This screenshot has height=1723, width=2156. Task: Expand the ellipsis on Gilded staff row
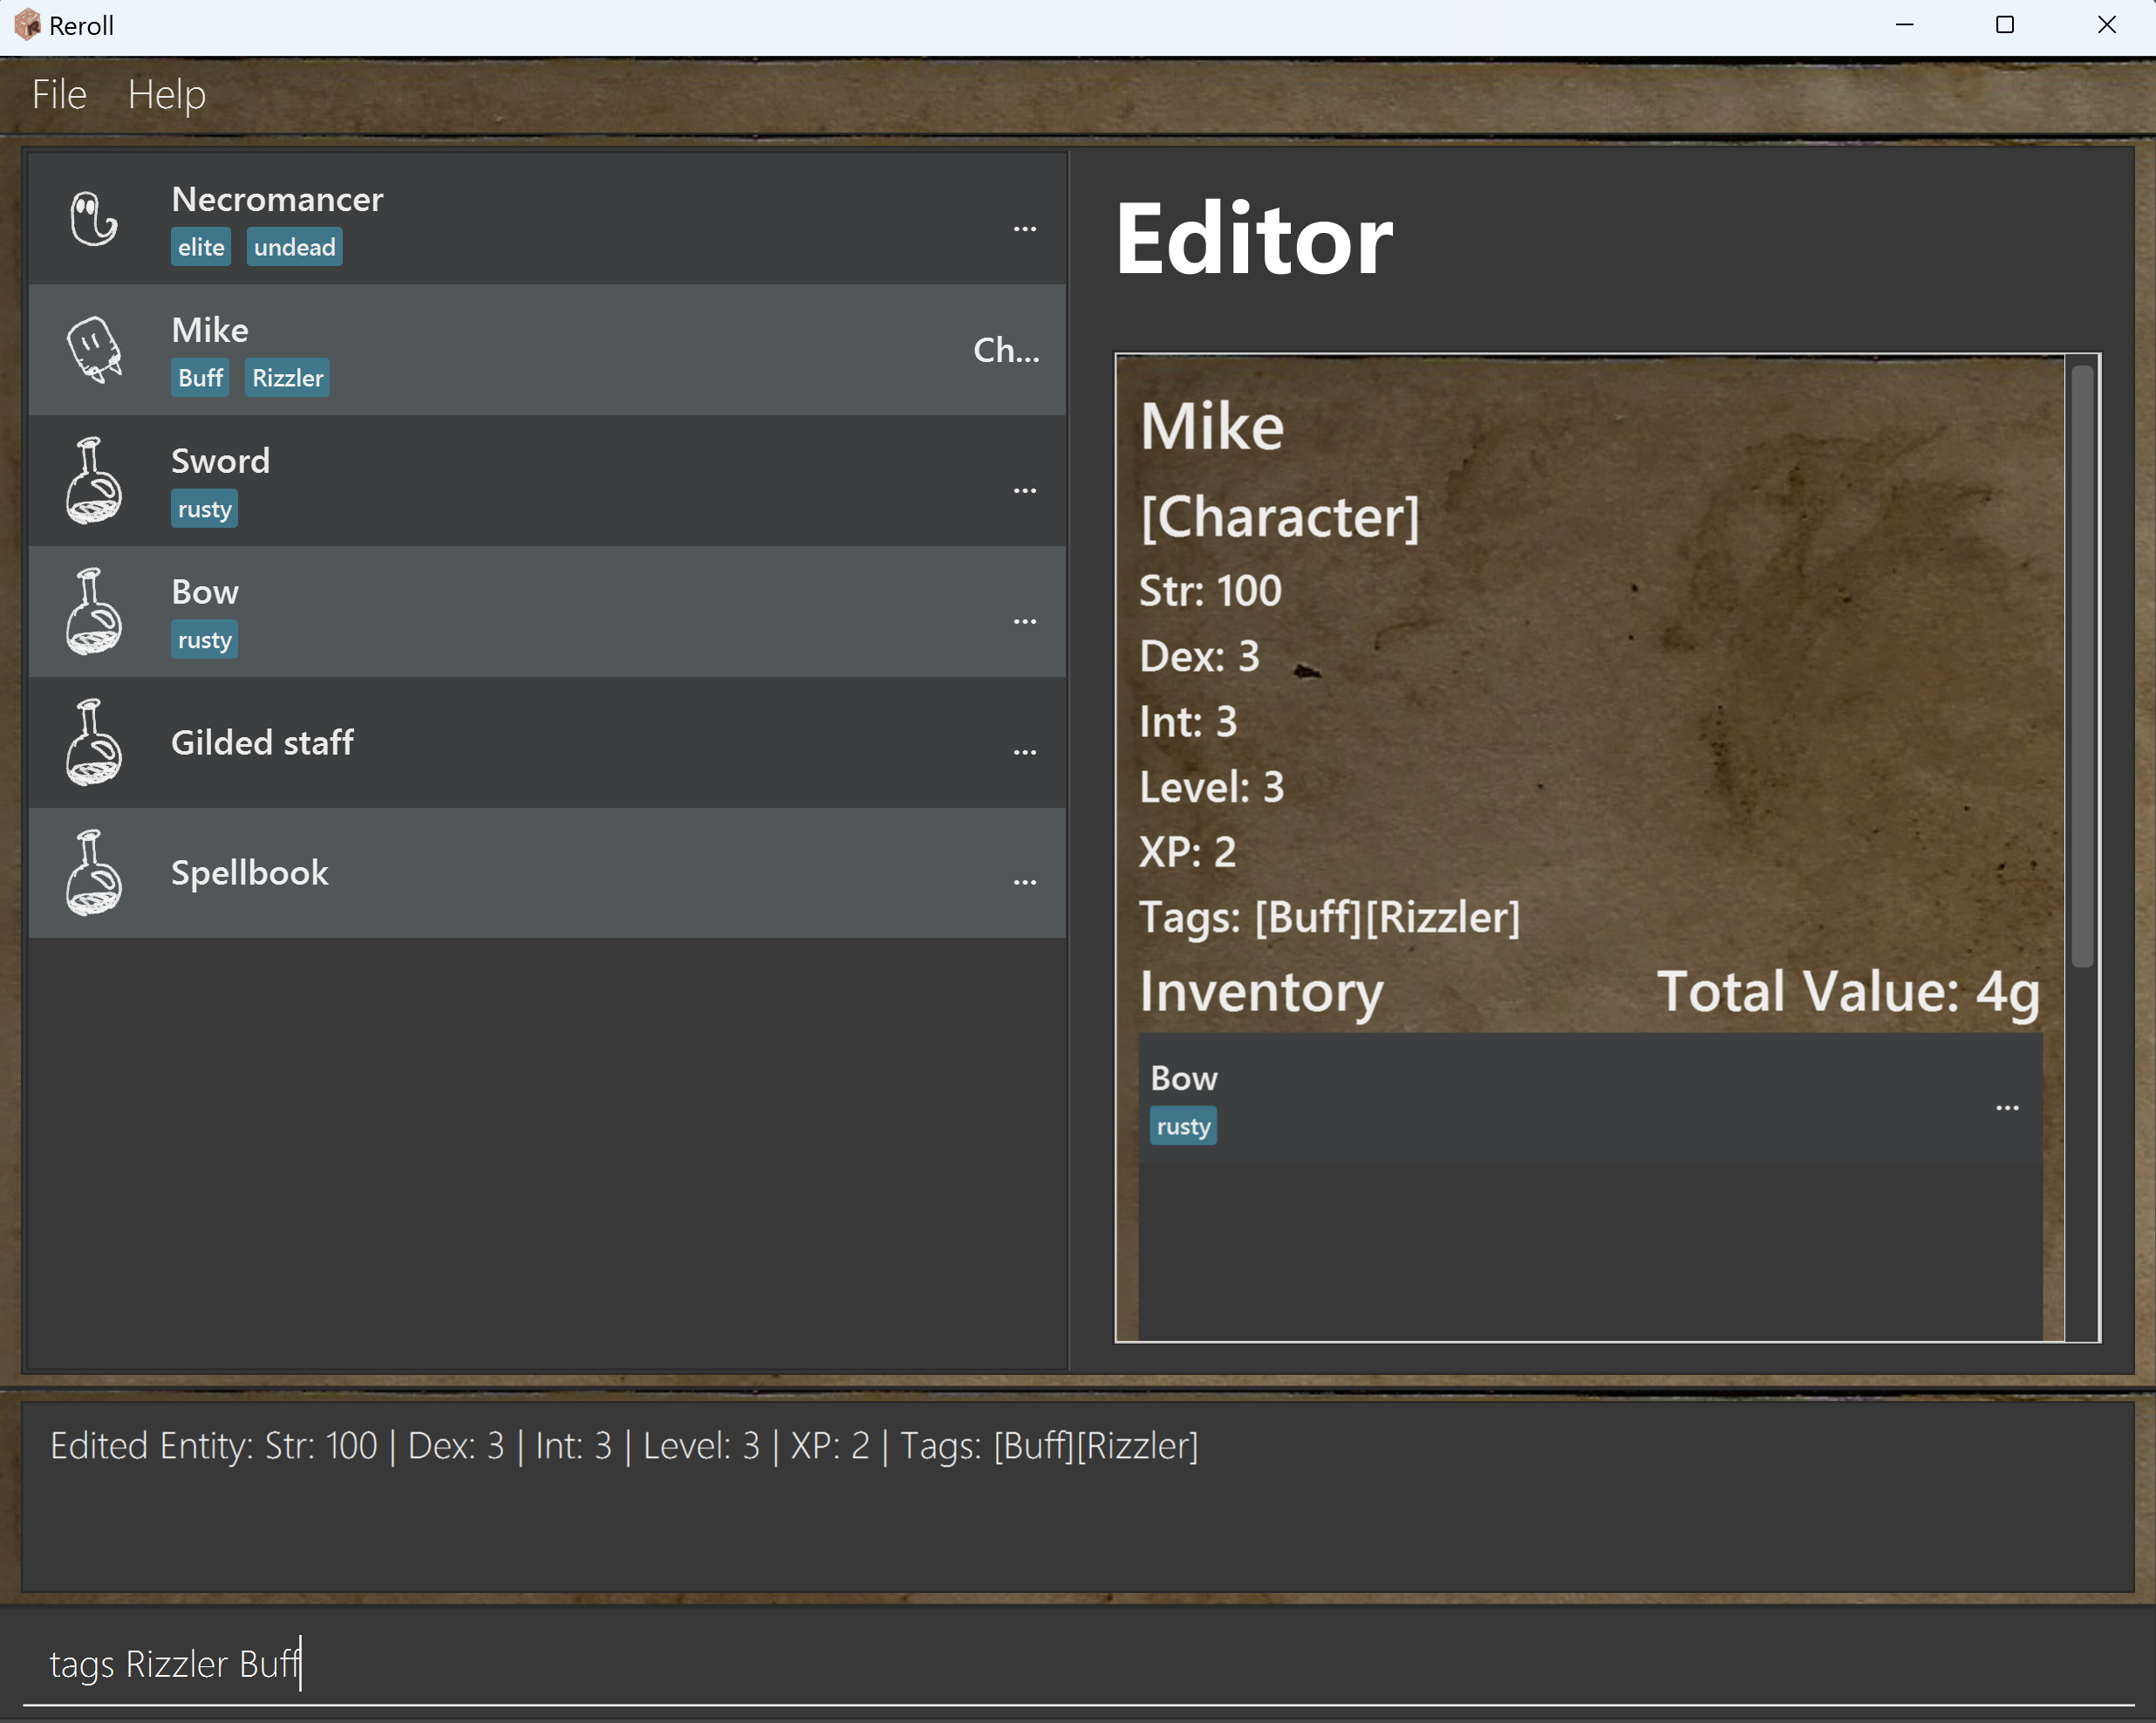tap(1025, 752)
